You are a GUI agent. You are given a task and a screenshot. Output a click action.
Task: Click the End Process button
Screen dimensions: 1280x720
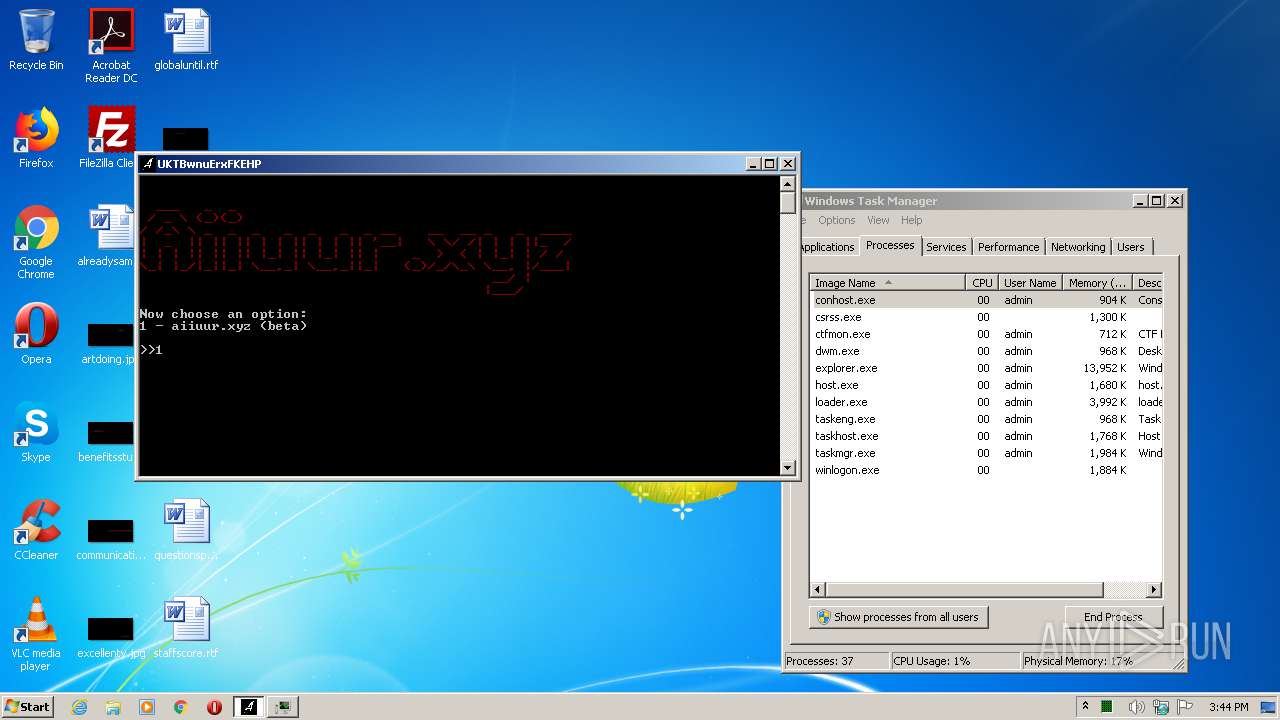[x=1112, y=617]
